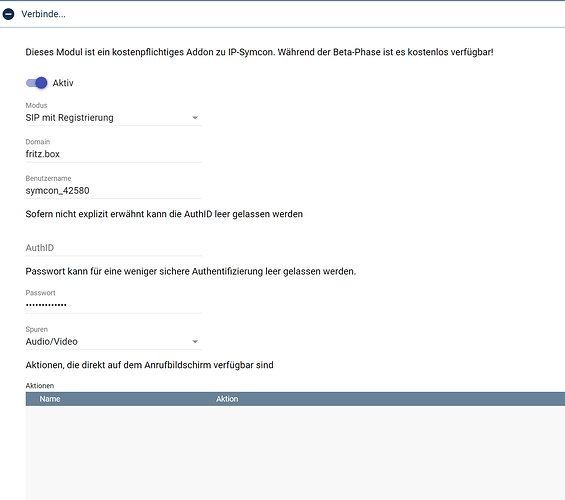The image size is (565, 500).
Task: Click the Benutzername field symcon_42580
Action: [114, 191]
